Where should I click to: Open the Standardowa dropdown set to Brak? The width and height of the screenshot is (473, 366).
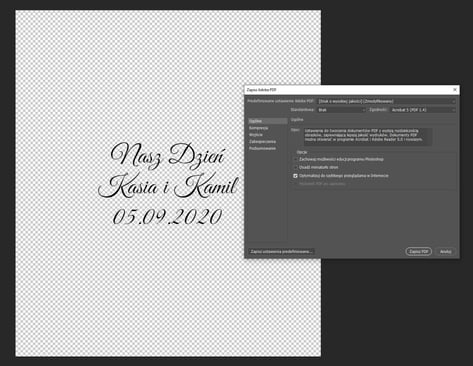(x=341, y=110)
